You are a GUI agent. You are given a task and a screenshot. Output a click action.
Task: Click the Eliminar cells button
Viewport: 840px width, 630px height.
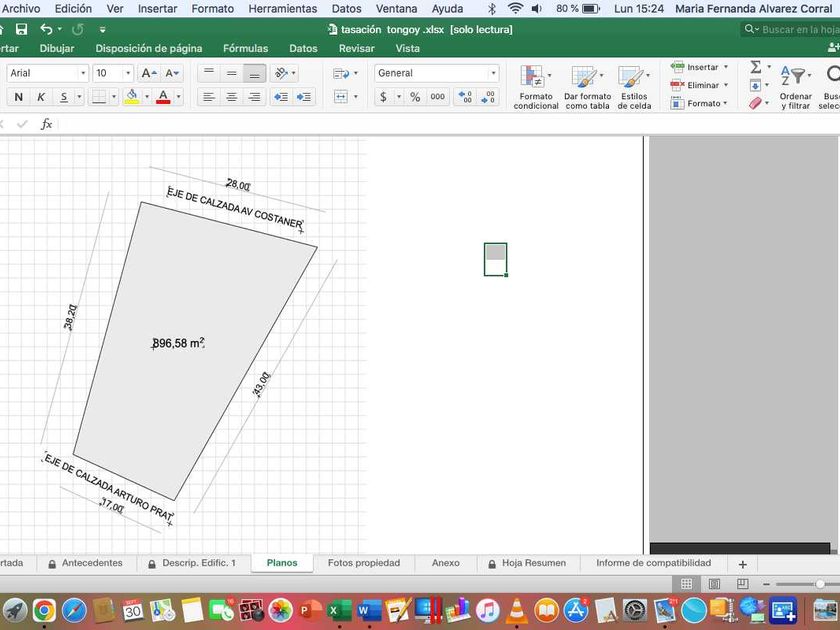(x=701, y=85)
